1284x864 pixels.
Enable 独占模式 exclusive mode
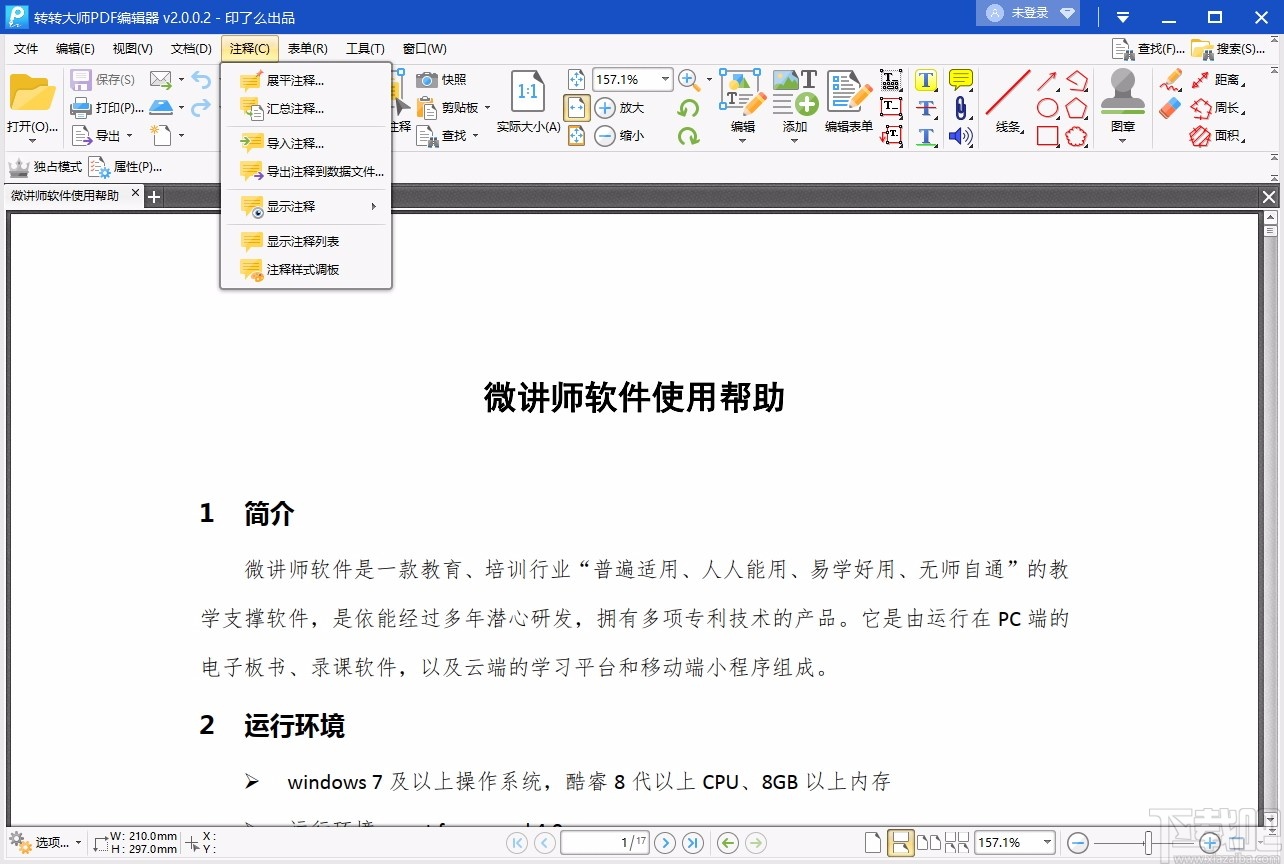(54, 166)
